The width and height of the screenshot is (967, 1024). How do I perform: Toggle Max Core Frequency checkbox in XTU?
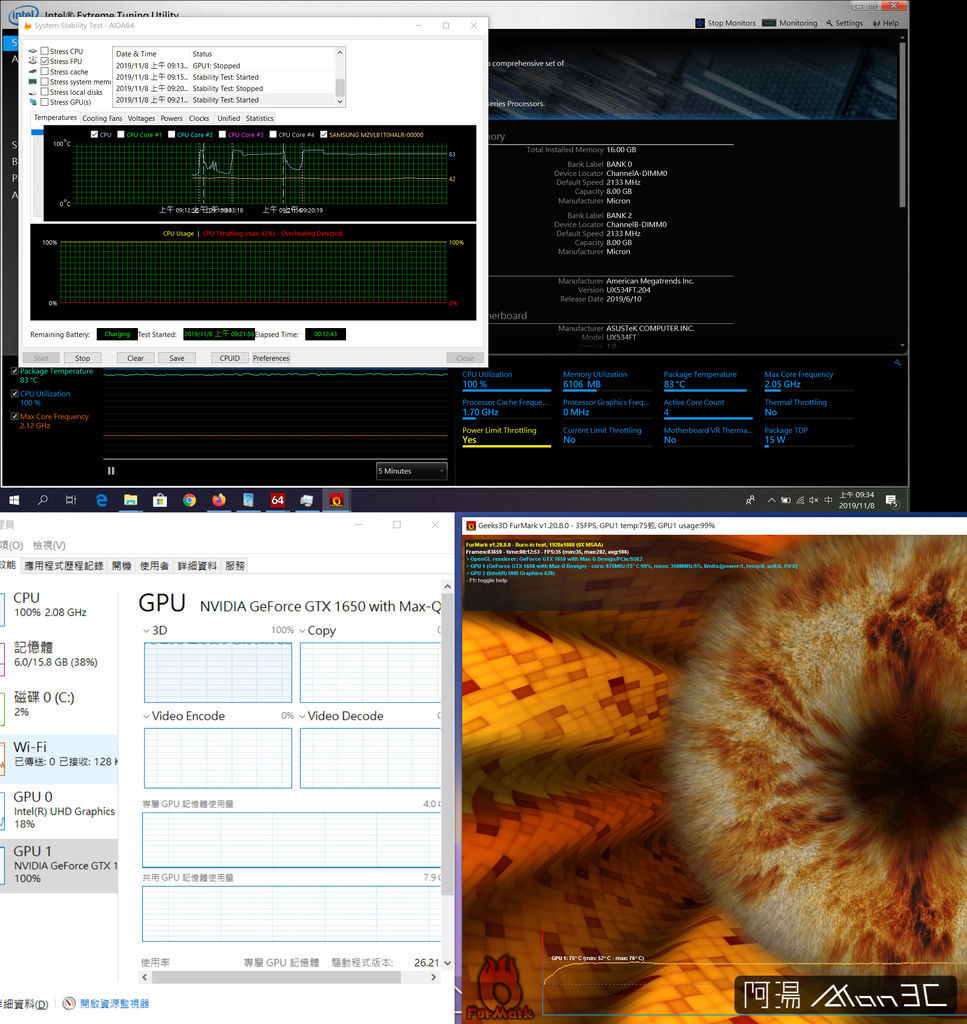[x=14, y=417]
